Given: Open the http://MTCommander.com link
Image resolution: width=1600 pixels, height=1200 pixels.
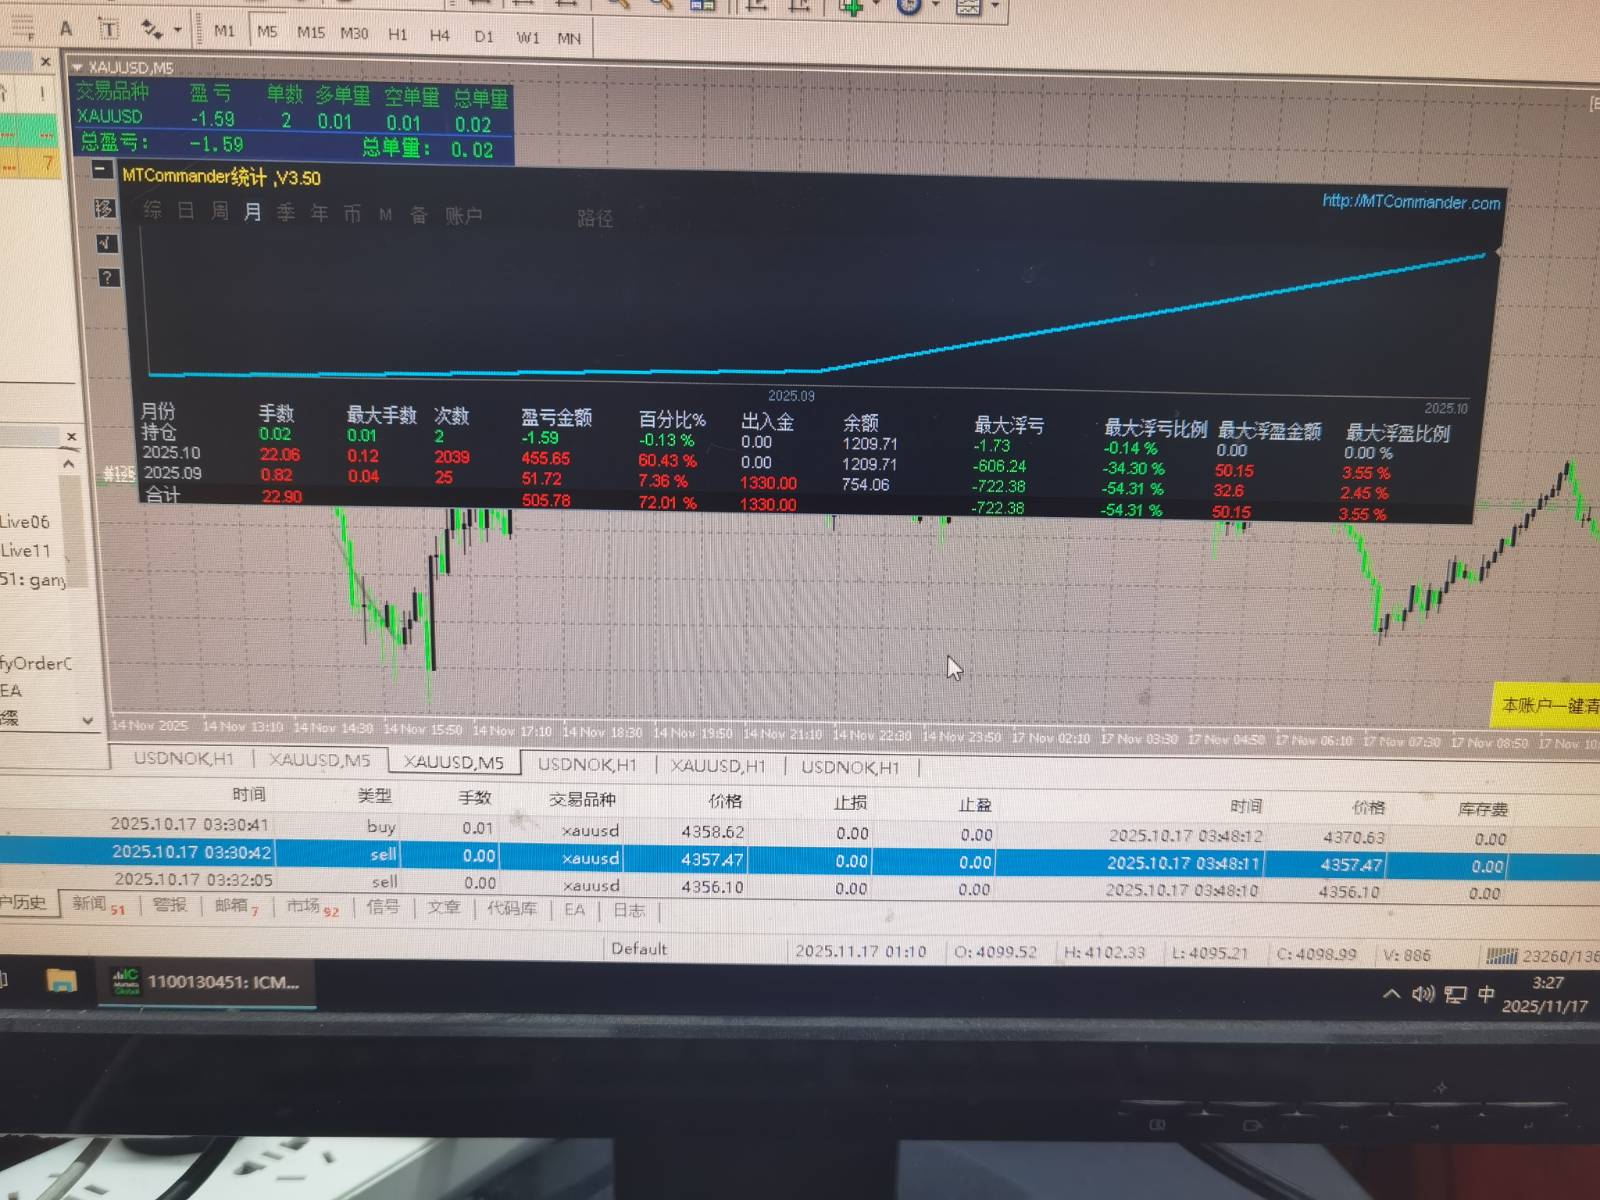Looking at the screenshot, I should [x=1411, y=202].
